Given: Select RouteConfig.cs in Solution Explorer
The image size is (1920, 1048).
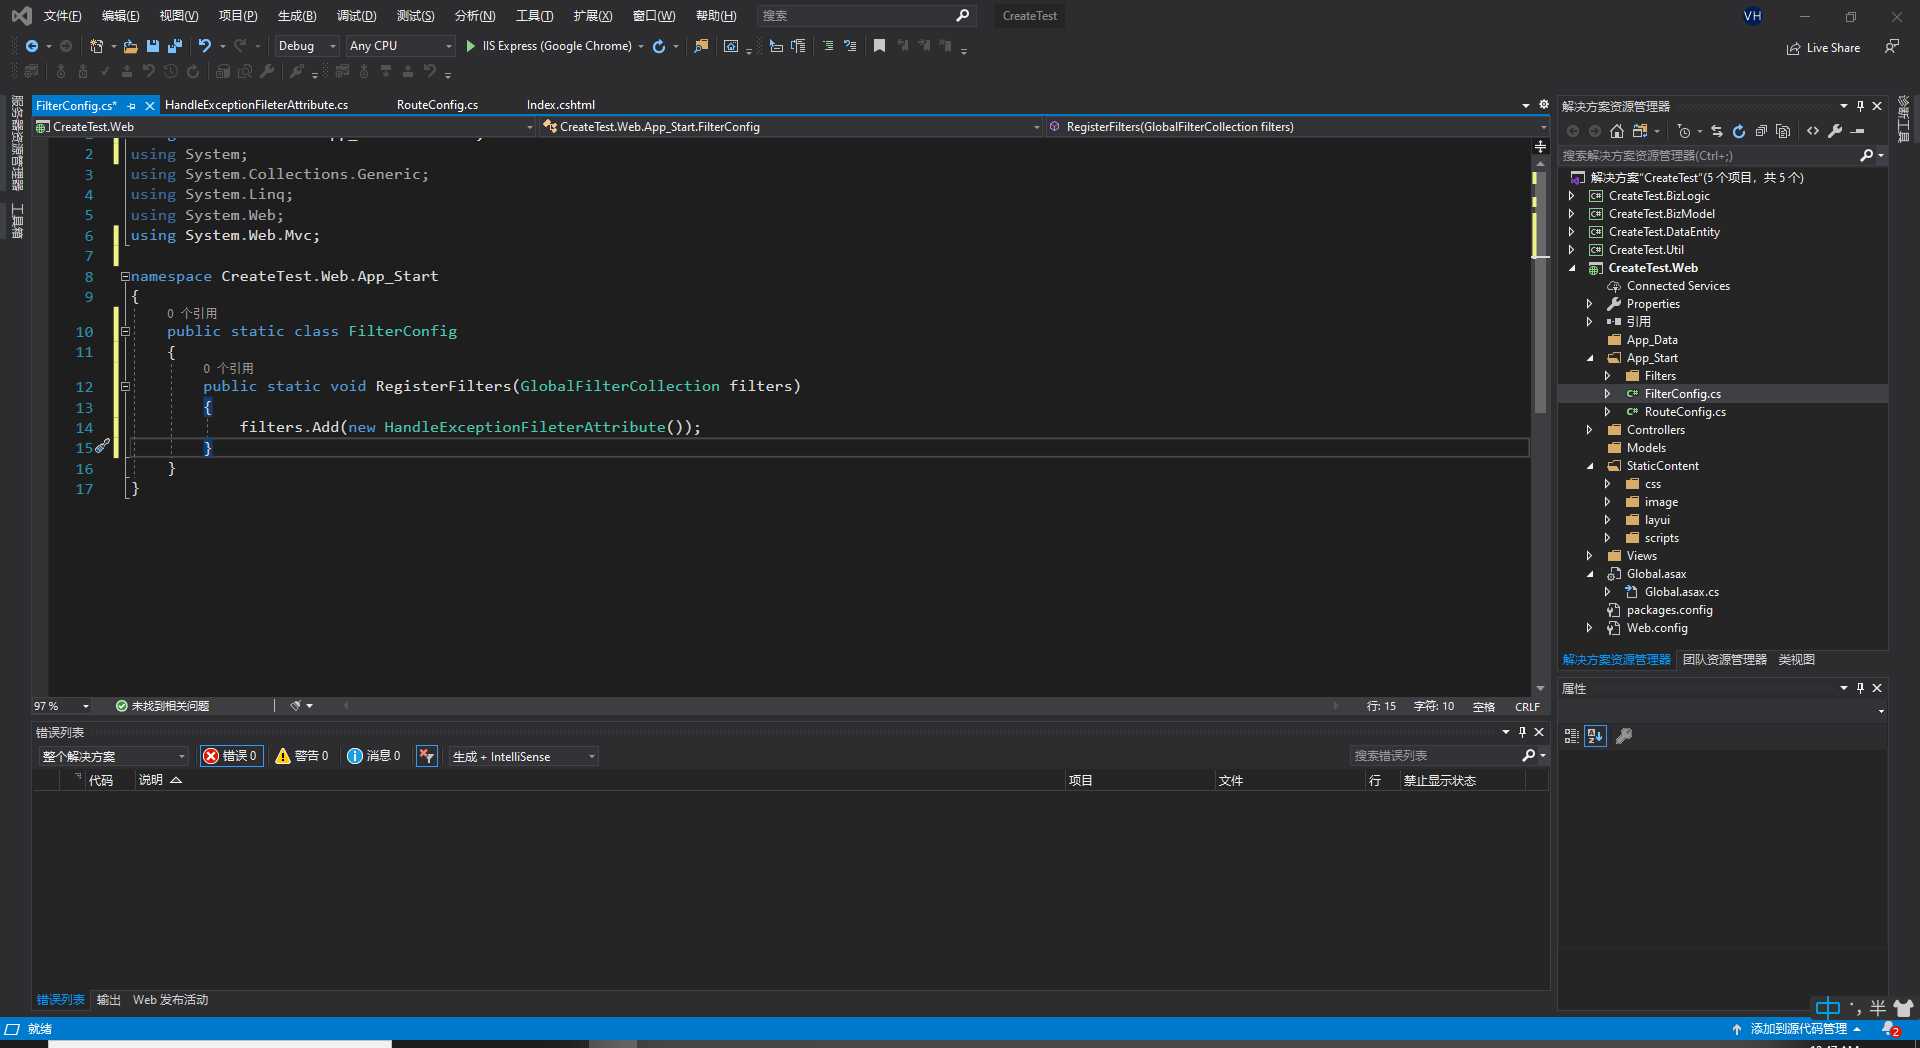Looking at the screenshot, I should pos(1684,412).
